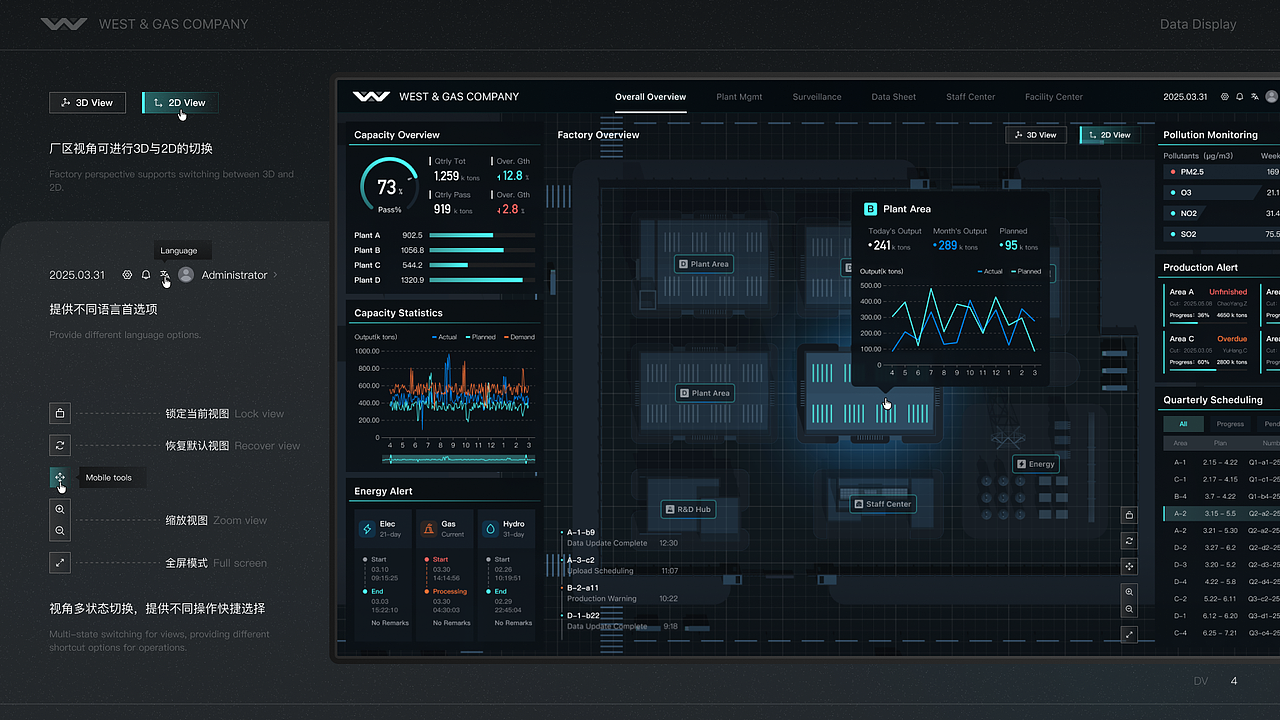Click the translate icon under the Language tooltip

[164, 274]
